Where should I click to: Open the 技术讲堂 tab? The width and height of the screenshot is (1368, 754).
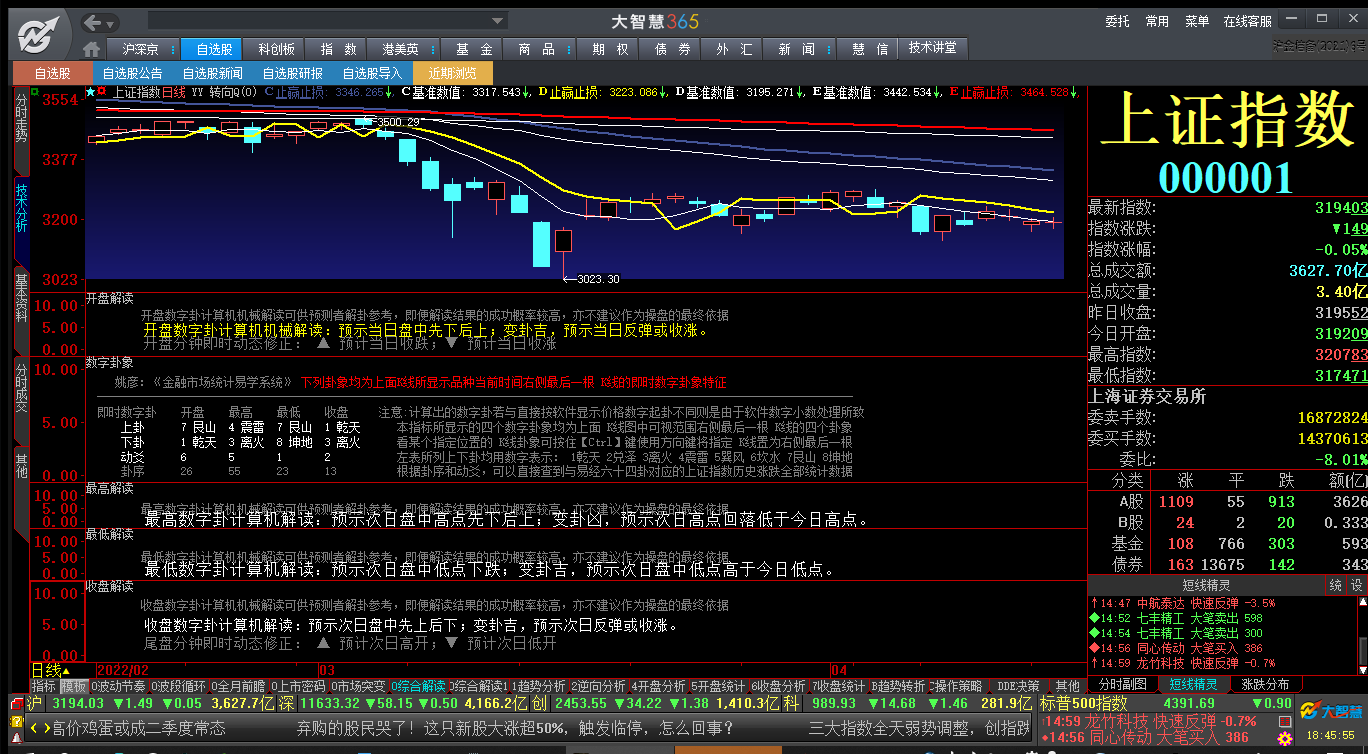click(932, 48)
